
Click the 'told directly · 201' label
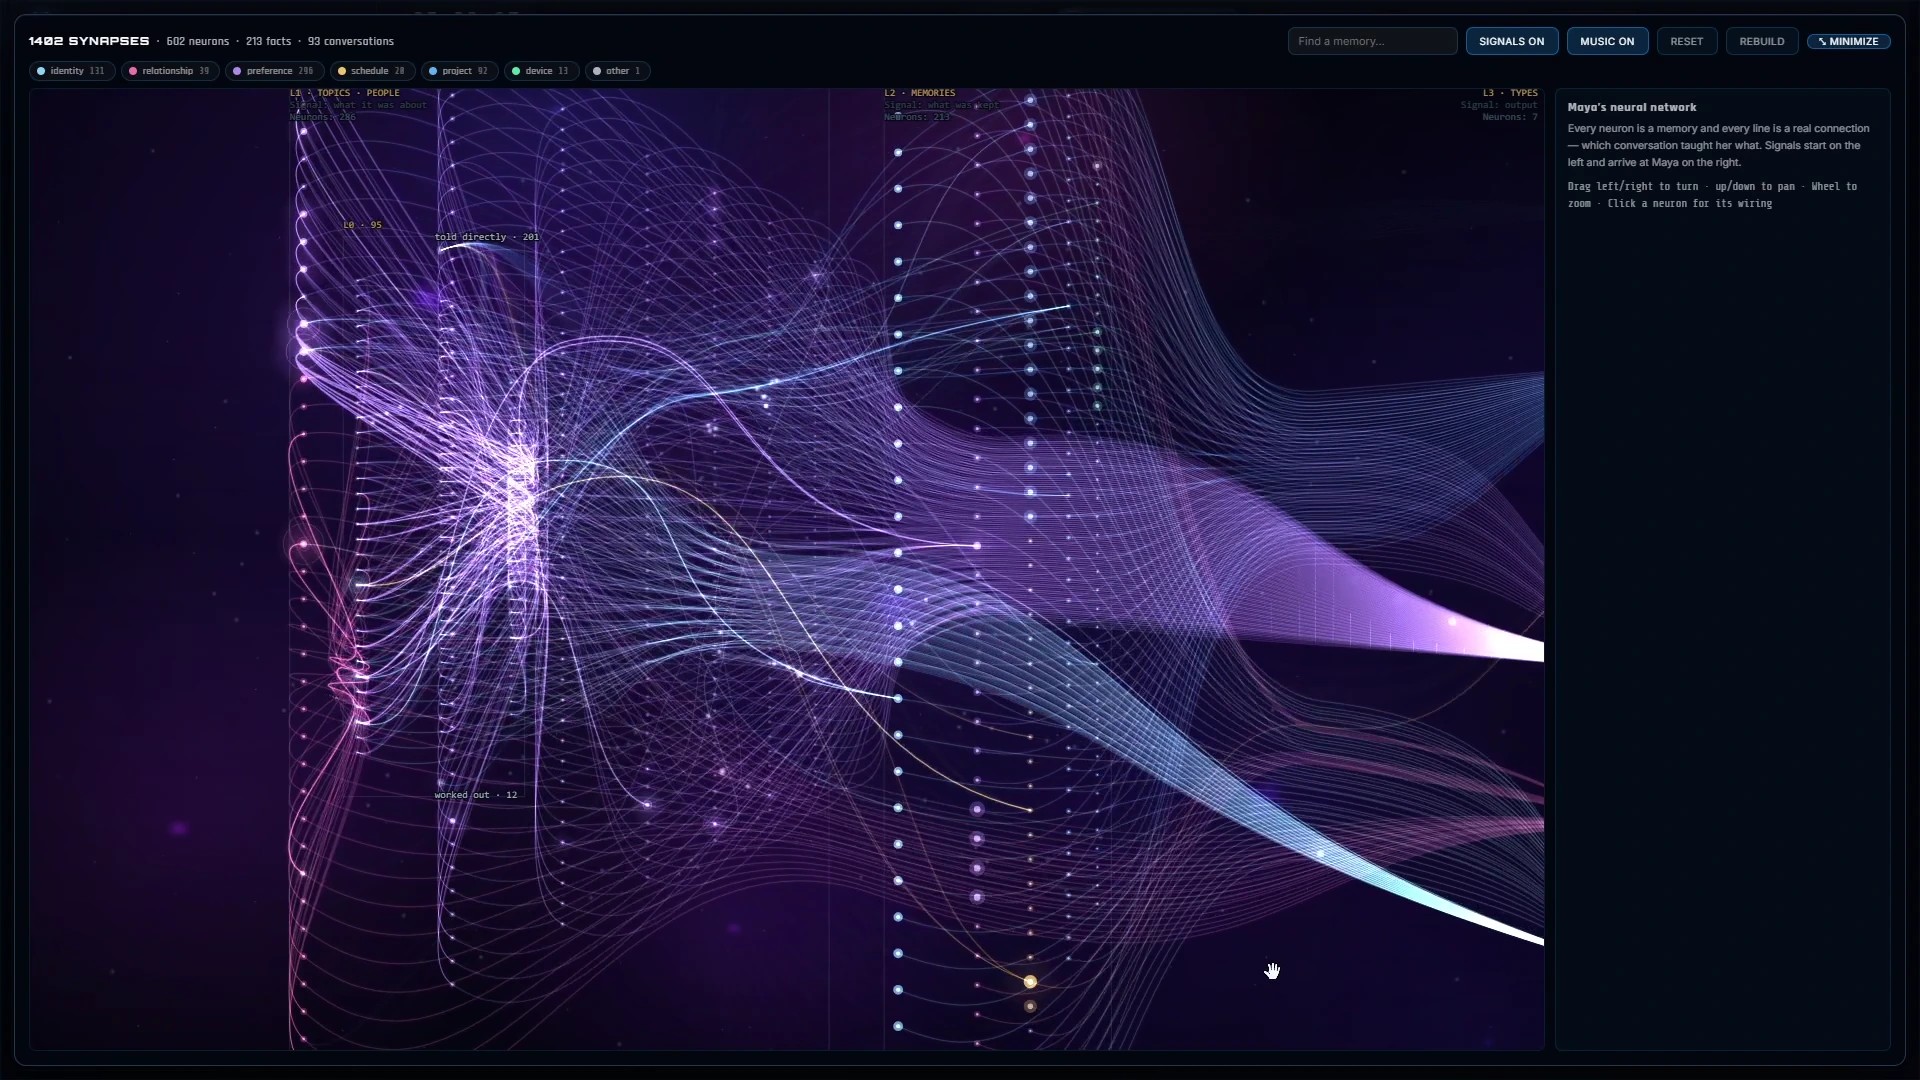pos(487,237)
